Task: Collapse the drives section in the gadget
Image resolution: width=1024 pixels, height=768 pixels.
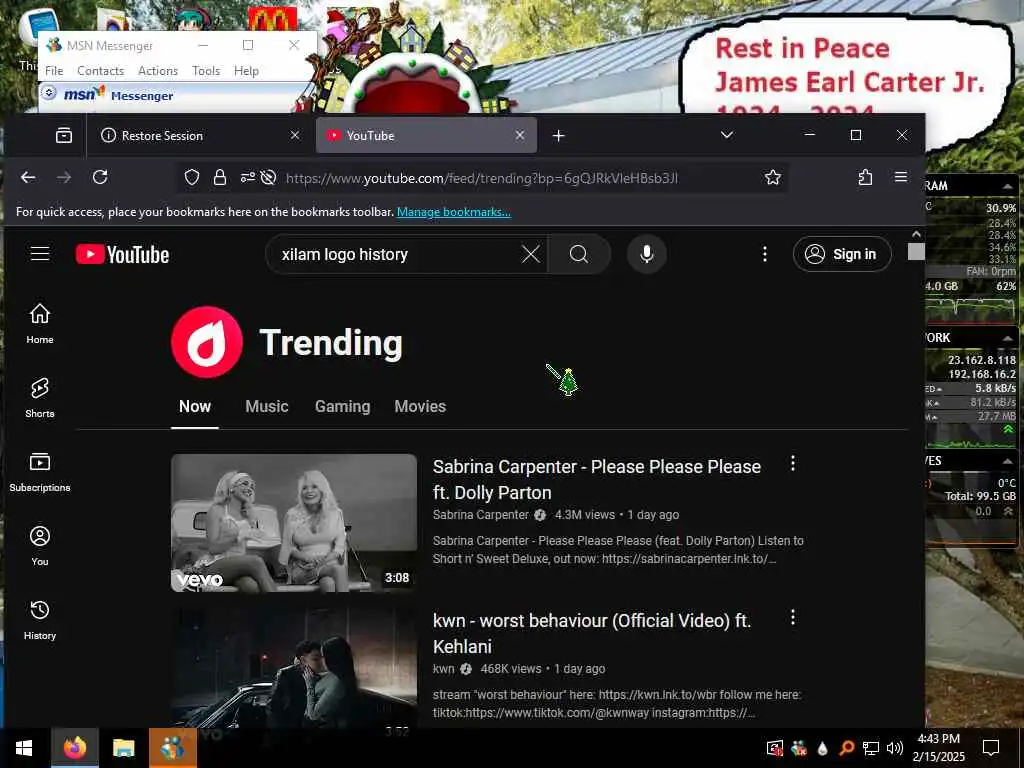Action: pyautogui.click(x=1008, y=461)
